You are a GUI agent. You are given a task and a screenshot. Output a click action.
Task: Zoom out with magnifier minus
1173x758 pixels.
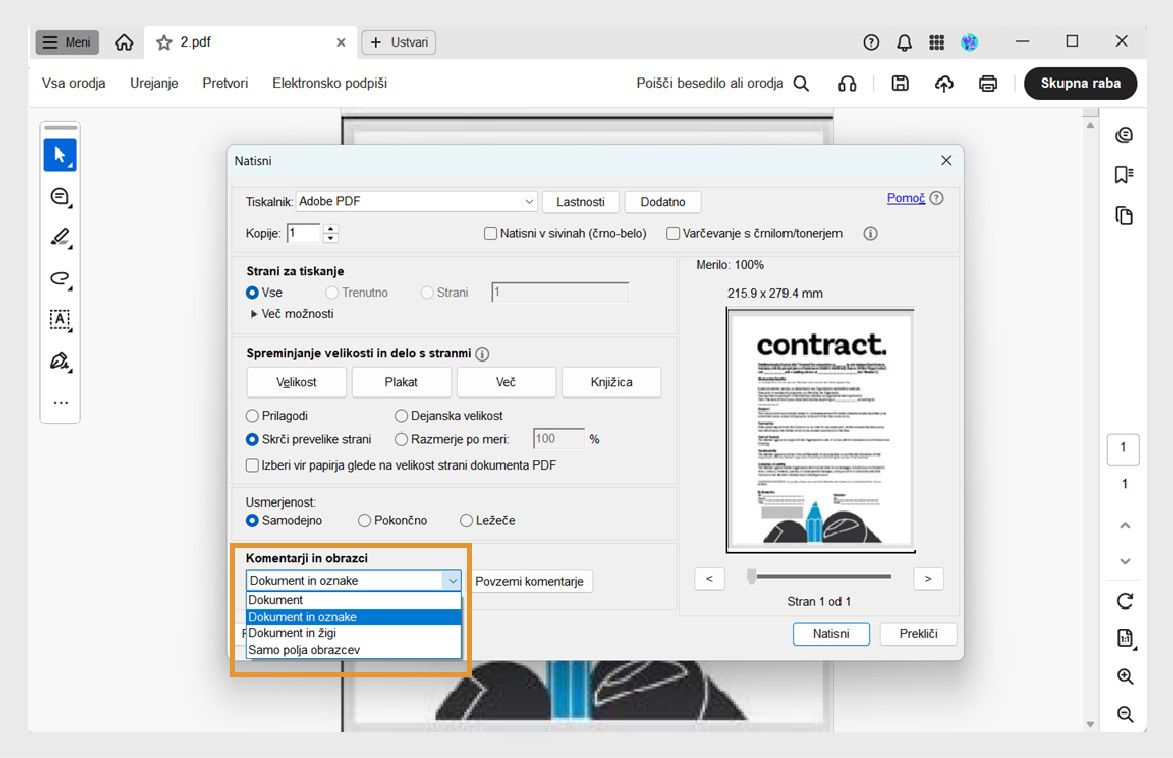(x=1125, y=714)
